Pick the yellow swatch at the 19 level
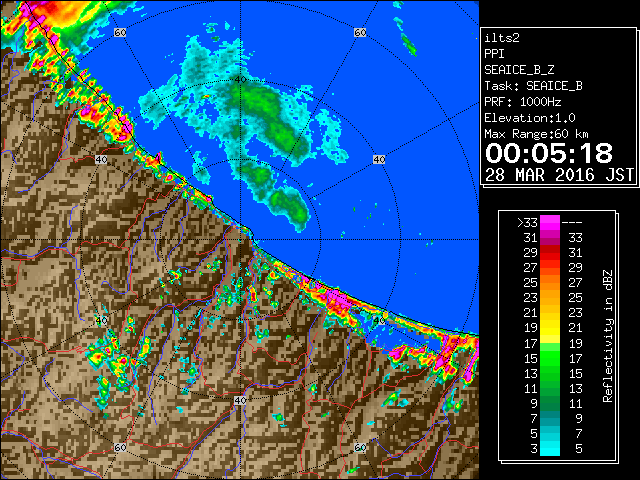Viewport: 640px width, 480px height. tap(550, 329)
